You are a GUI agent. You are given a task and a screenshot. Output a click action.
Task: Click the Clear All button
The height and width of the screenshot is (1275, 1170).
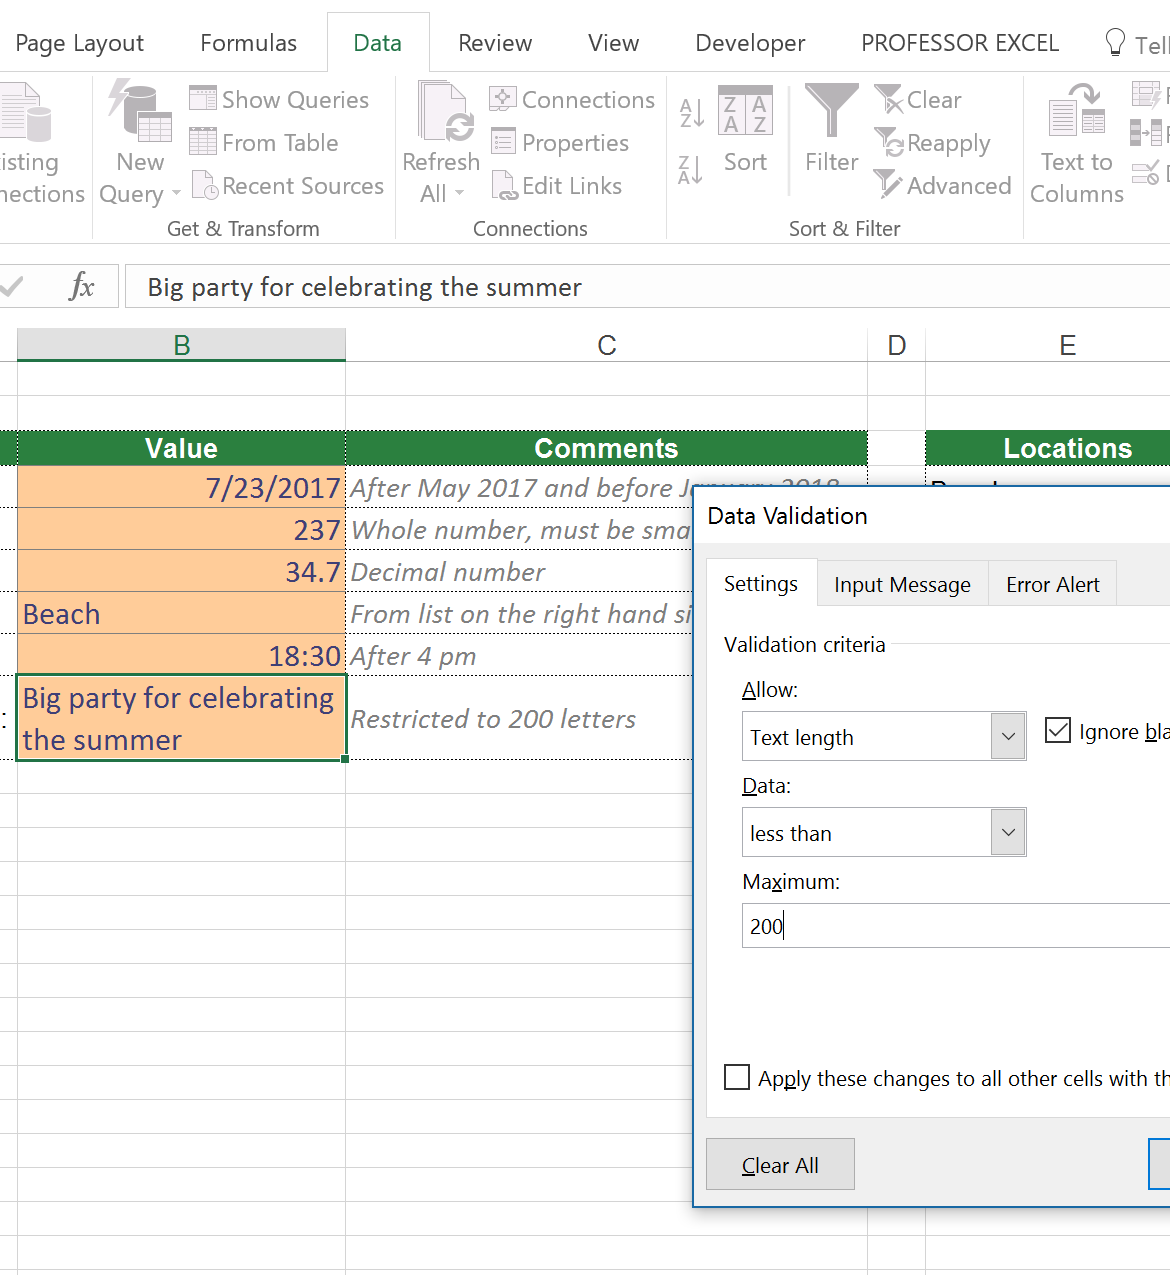click(x=780, y=1164)
